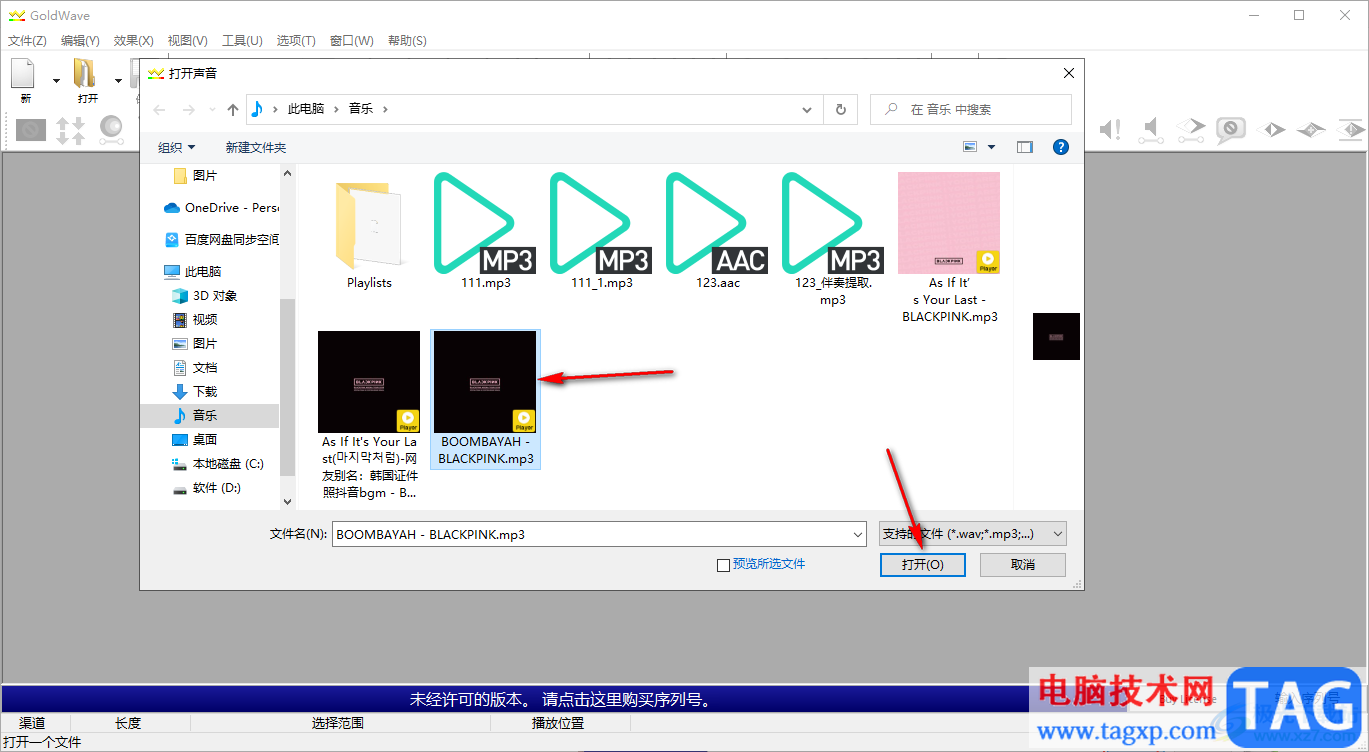
Task: Click the unlicensed version purchase banner
Action: click(564, 699)
